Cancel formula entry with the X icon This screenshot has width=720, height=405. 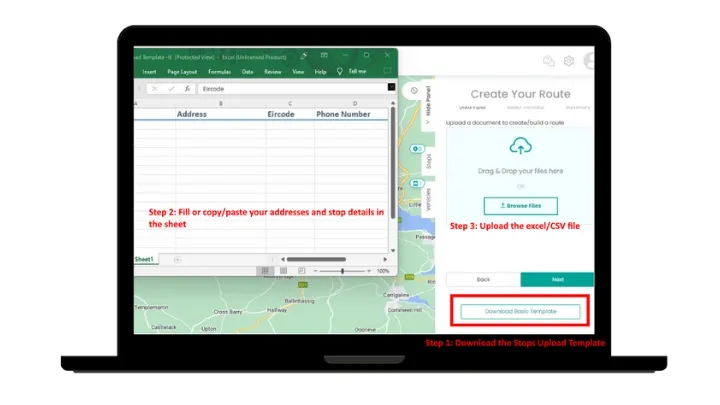[x=155, y=89]
